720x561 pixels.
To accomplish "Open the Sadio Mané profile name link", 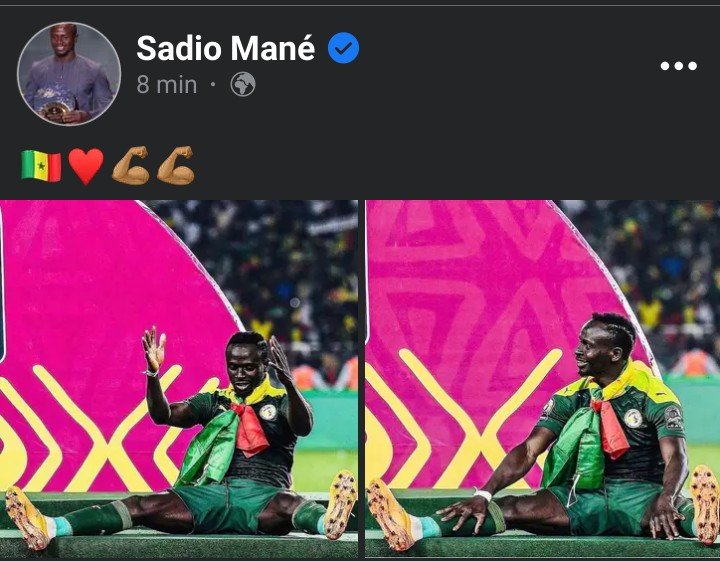I will (225, 48).
